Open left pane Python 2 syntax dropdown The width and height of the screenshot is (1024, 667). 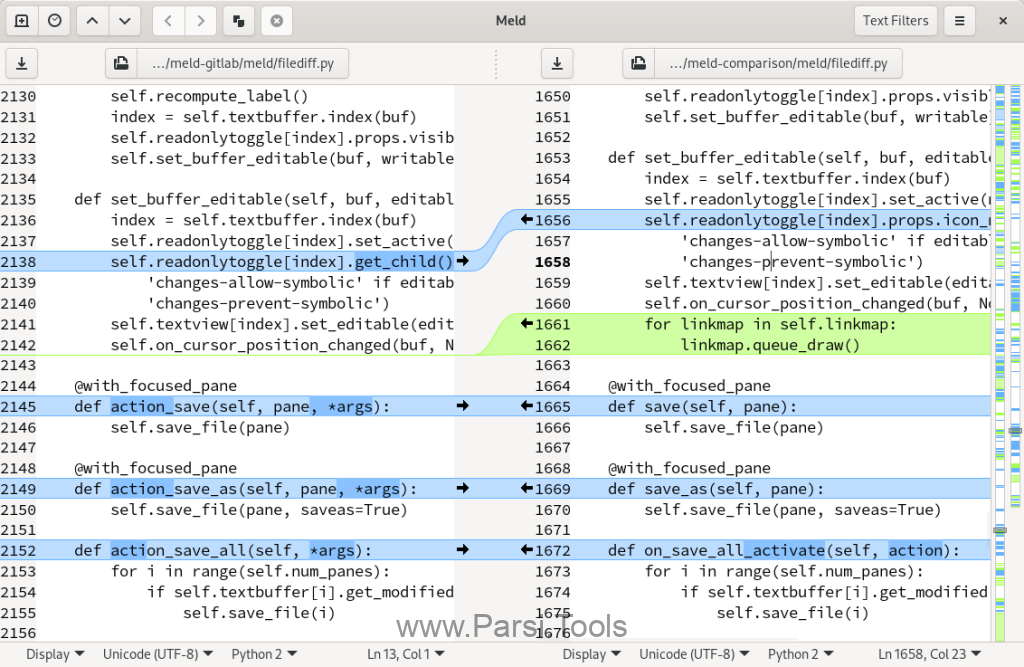[264, 654]
